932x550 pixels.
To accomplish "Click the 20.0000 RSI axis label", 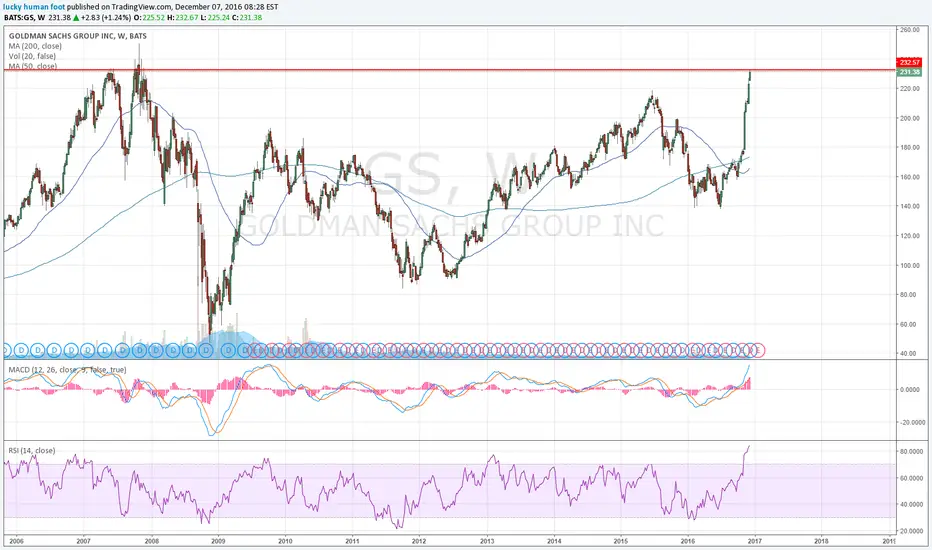I will [910, 531].
